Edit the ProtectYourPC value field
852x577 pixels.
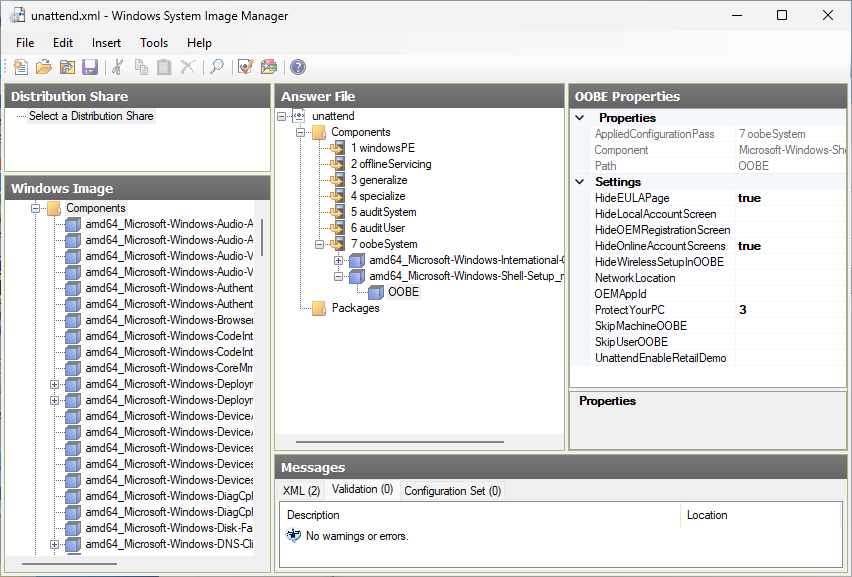tap(791, 310)
